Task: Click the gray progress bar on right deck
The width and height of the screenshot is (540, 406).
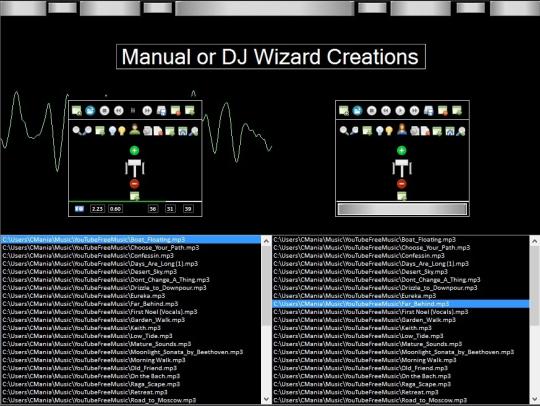Action: pos(402,209)
